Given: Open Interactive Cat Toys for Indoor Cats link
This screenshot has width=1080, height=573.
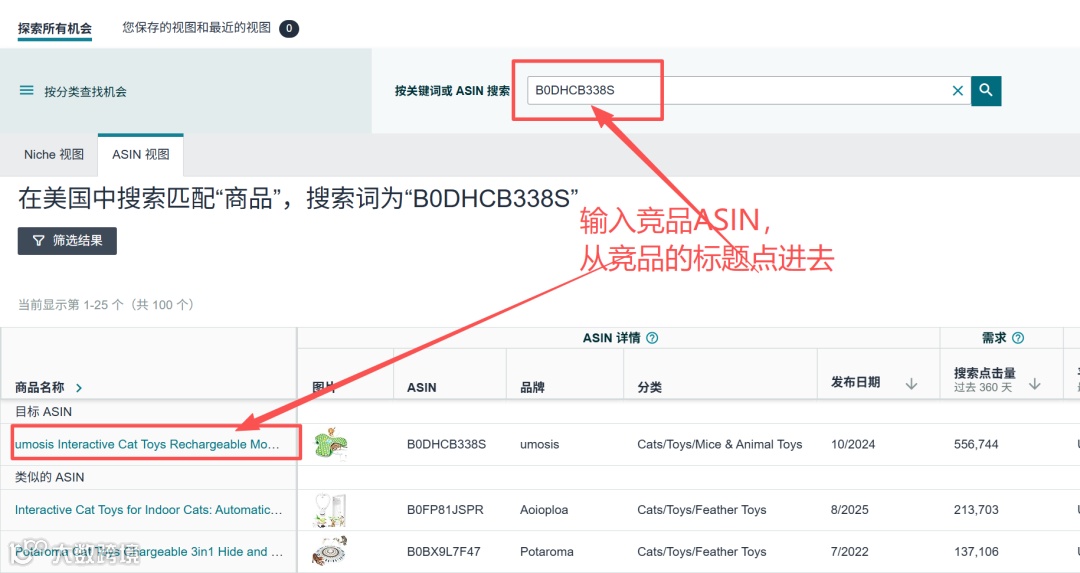Looking at the screenshot, I should [149, 510].
